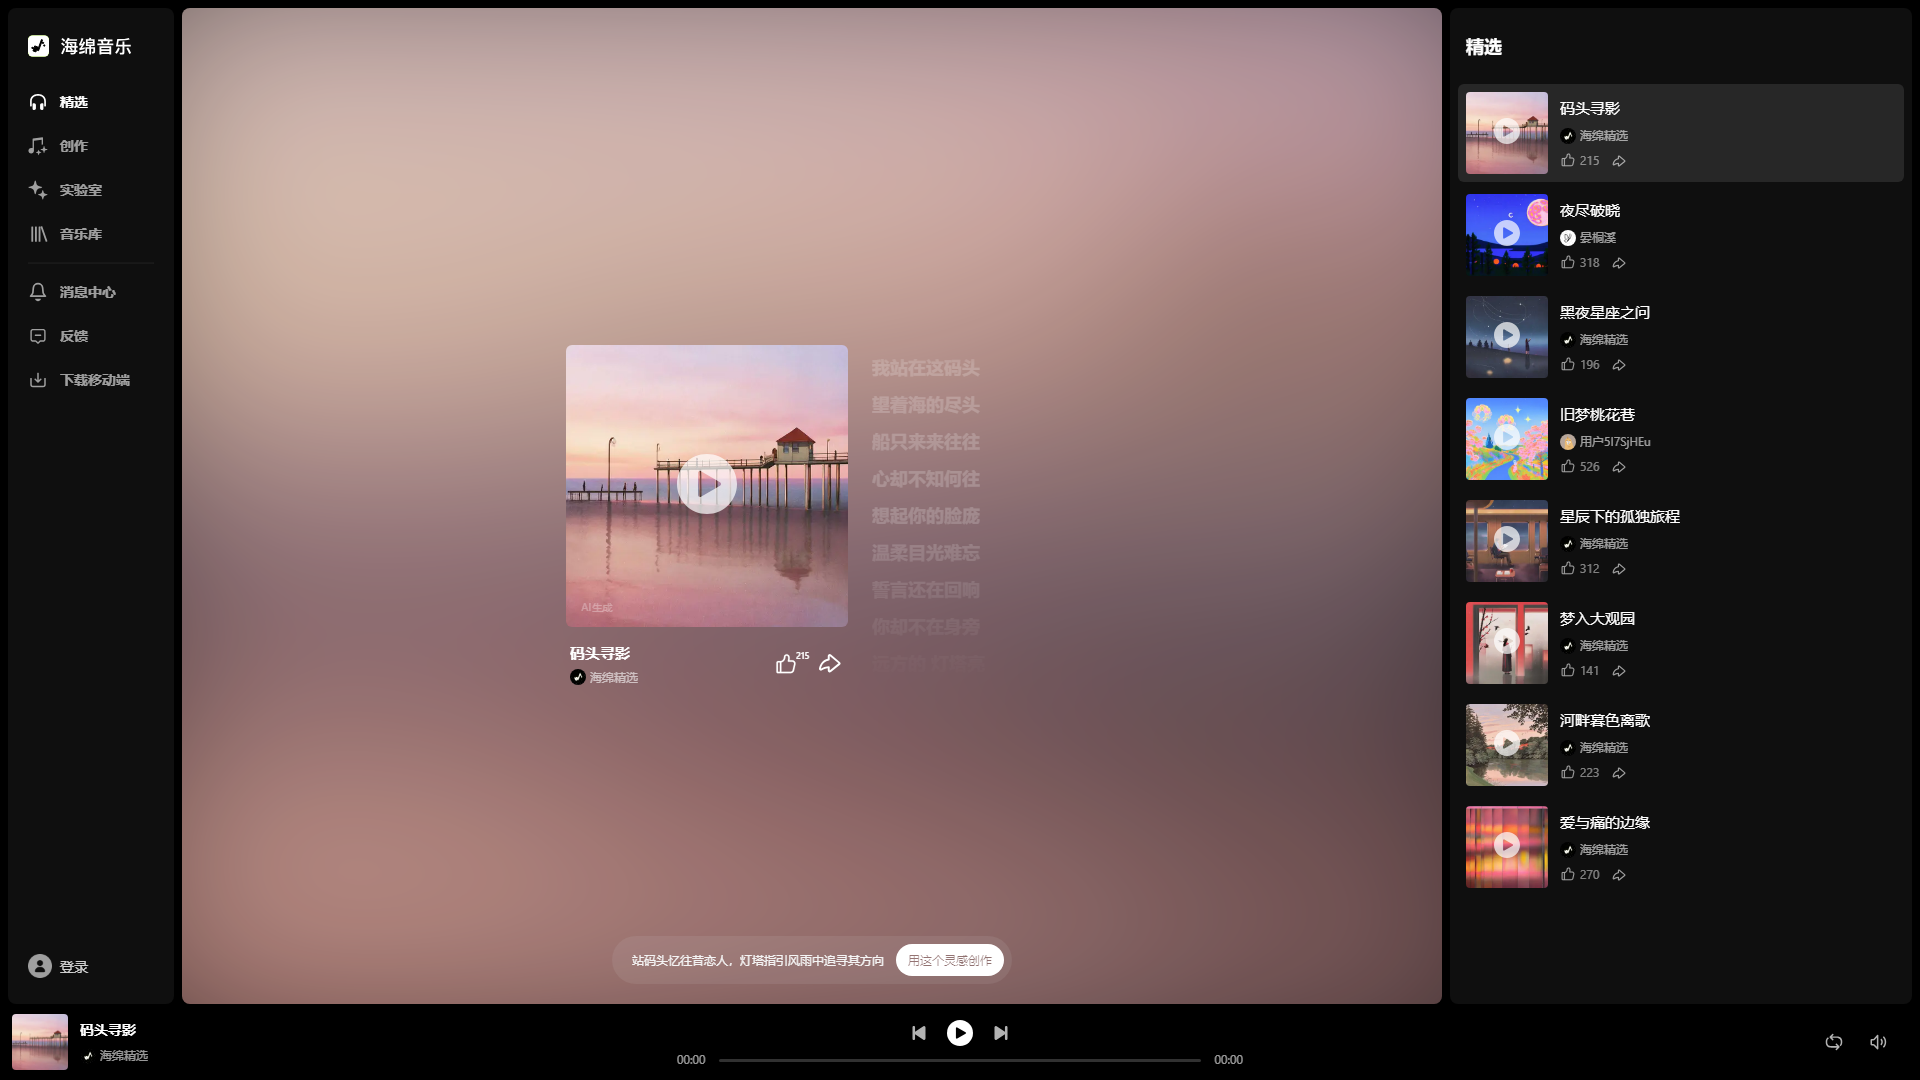Viewport: 1920px width, 1080px height.
Task: Click the 用这个灵感创作 button
Action: (949, 960)
